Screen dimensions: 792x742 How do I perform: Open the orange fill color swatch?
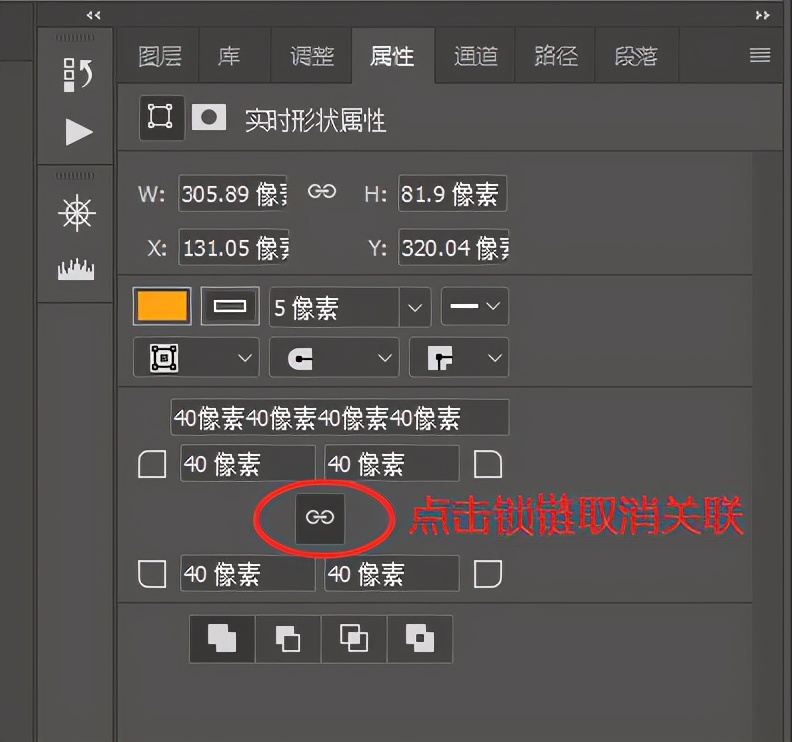point(162,306)
